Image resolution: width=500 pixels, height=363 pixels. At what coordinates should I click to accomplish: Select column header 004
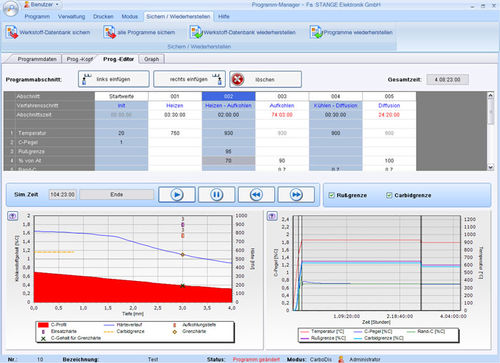click(336, 96)
